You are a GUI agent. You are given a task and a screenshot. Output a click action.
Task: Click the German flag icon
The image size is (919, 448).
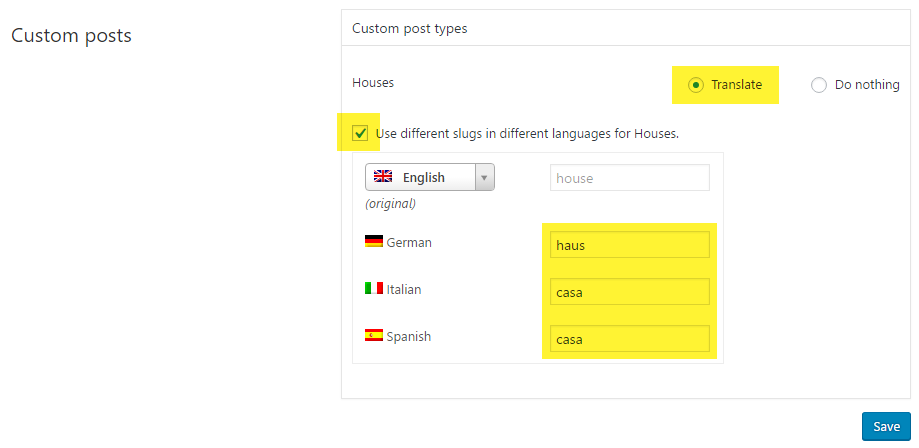point(374,241)
